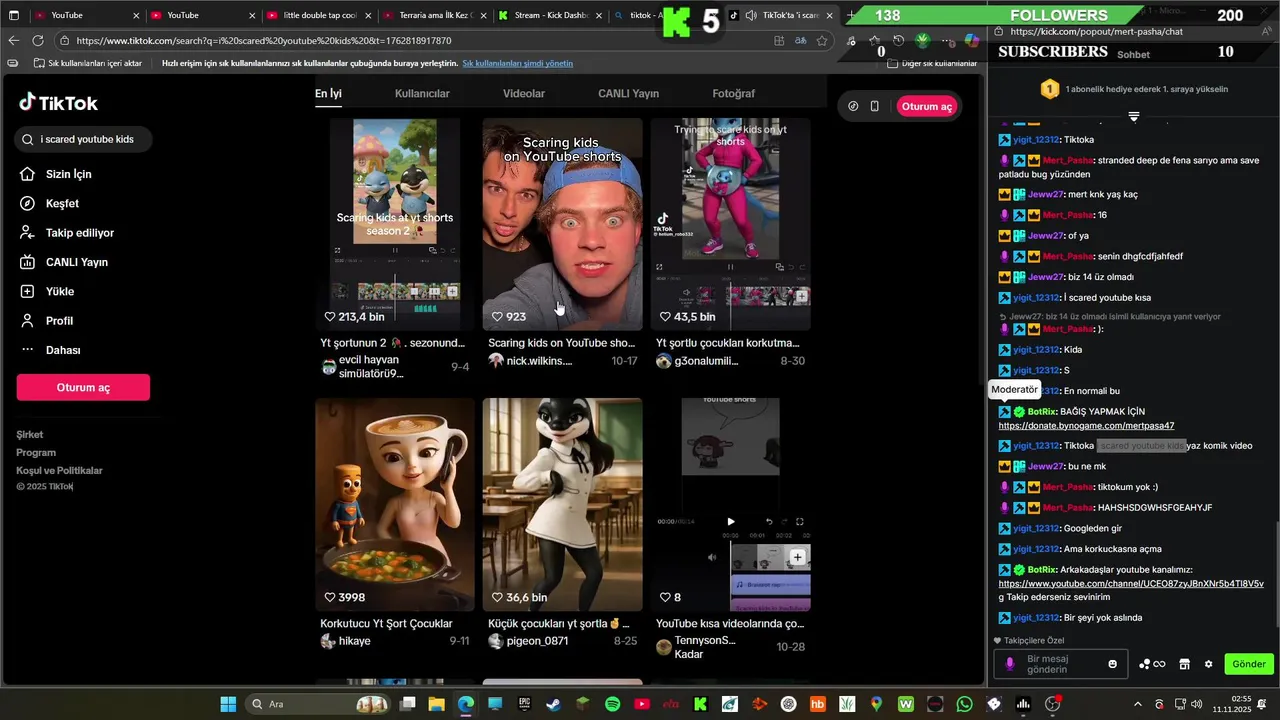Screen dimensions: 1280x720
Task: Open chat settings gear icon
Action: (x=1208, y=664)
